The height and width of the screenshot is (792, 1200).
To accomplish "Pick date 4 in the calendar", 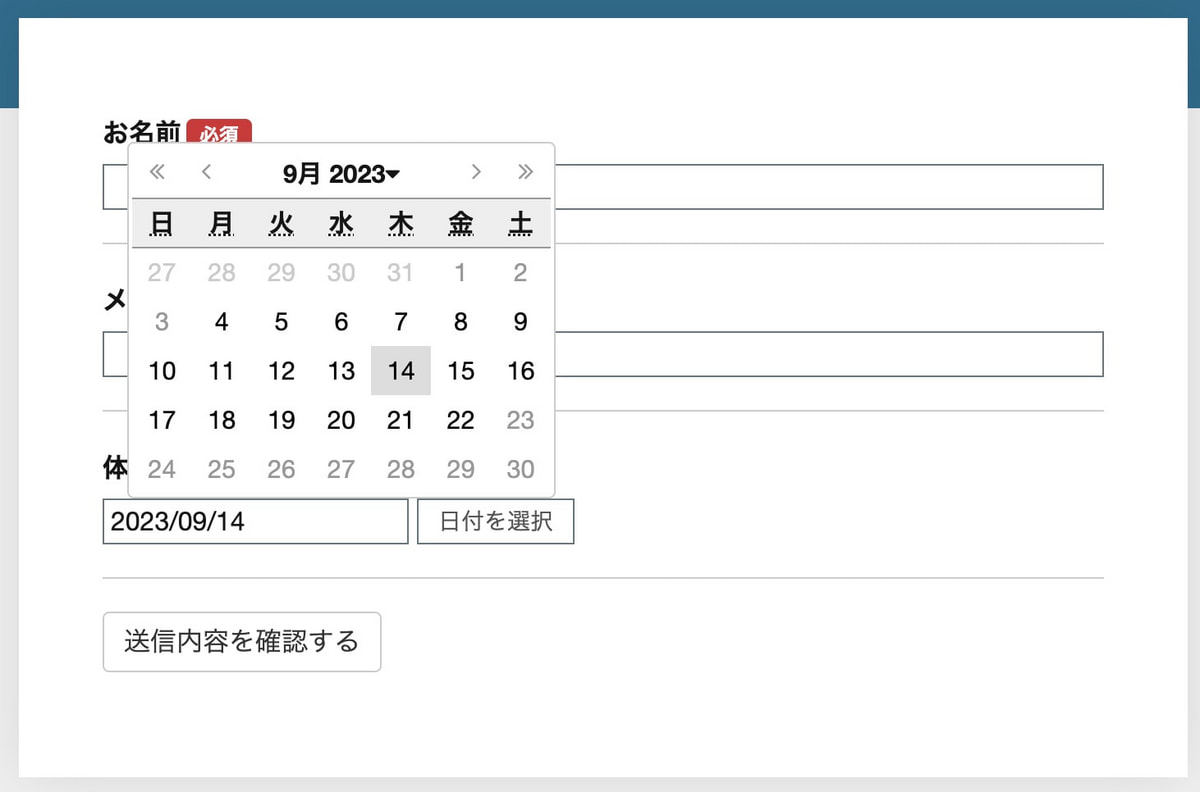I will point(221,322).
